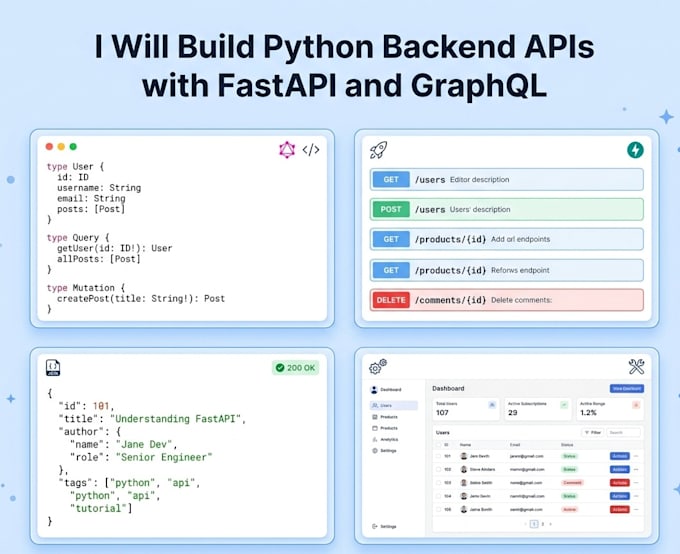Viewport: 680px width, 554px height.
Task: Open the more options dash for row 102
Action: 636,469
